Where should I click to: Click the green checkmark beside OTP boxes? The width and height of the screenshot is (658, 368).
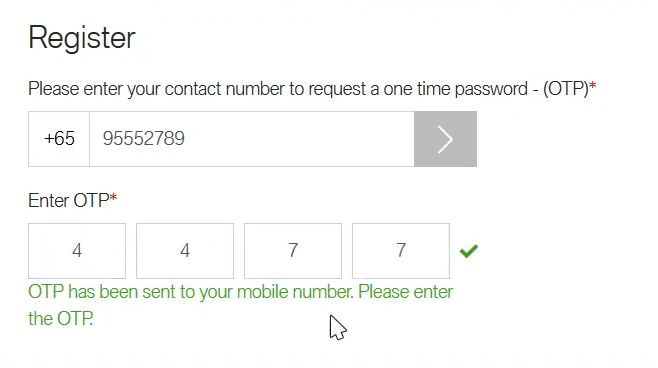469,251
